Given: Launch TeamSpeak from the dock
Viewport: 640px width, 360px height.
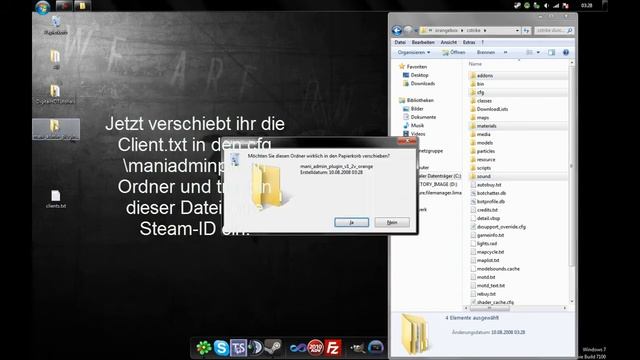Looking at the screenshot, I should click(238, 348).
